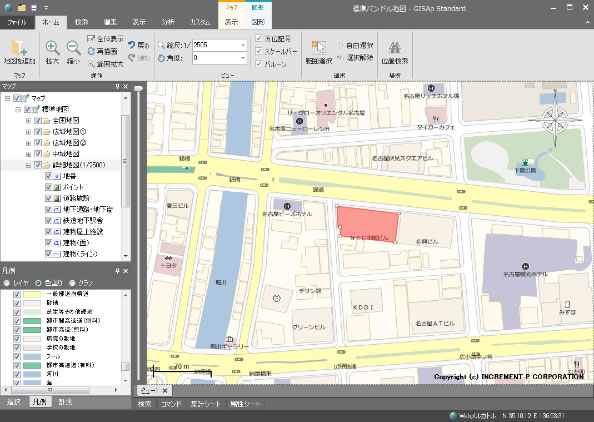Uncheck the ポイント layer checkbox

click(x=48, y=187)
